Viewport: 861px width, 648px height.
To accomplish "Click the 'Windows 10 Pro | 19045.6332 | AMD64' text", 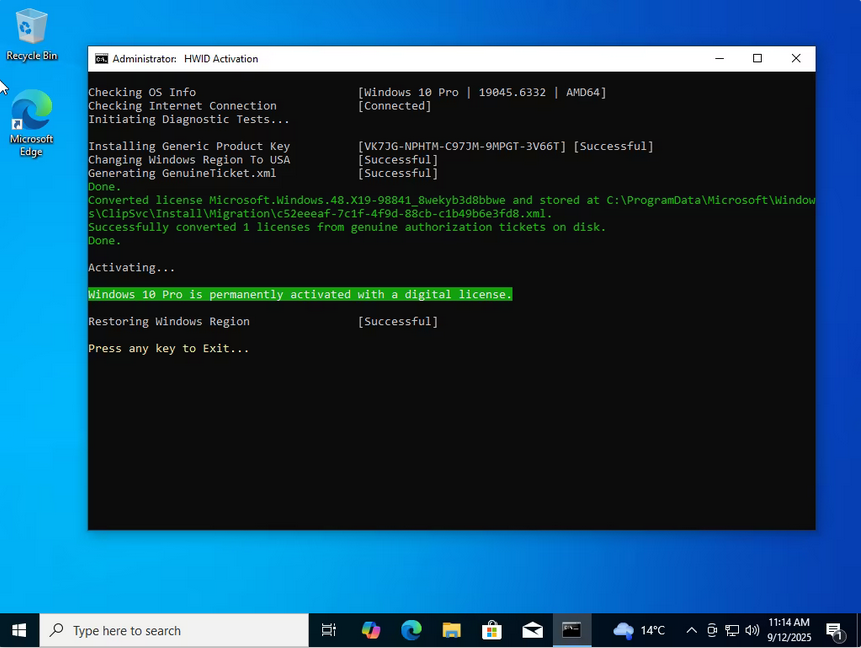I will [x=482, y=92].
